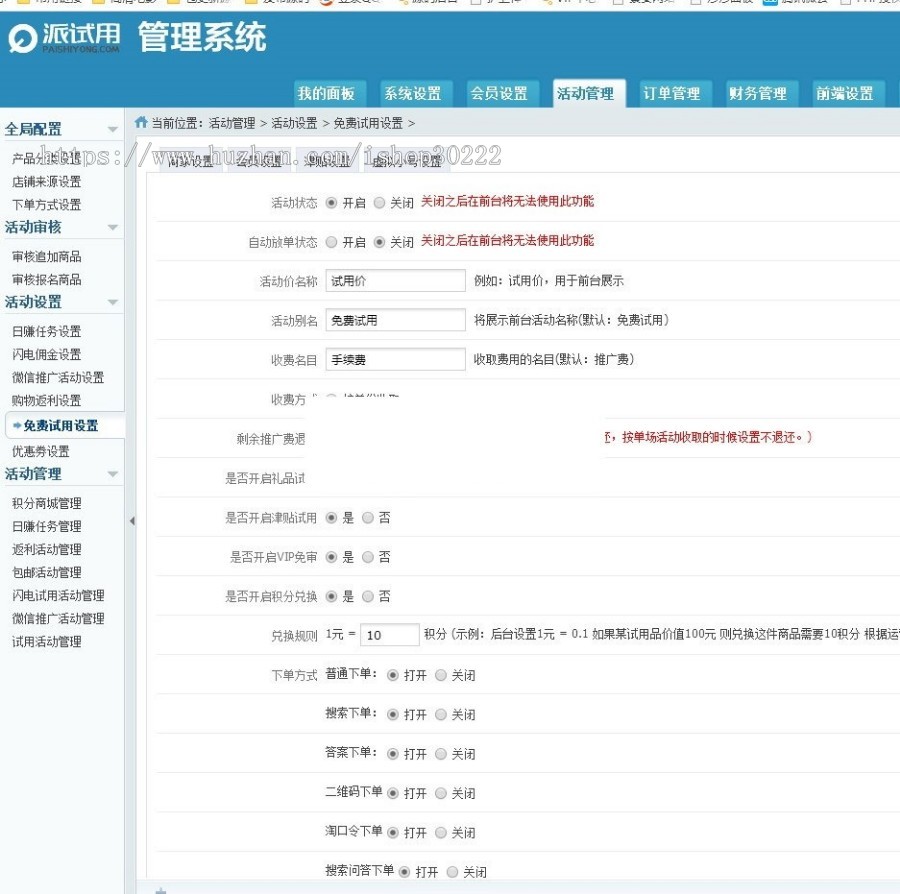Click the home icon in the breadcrumb bar

click(x=139, y=120)
